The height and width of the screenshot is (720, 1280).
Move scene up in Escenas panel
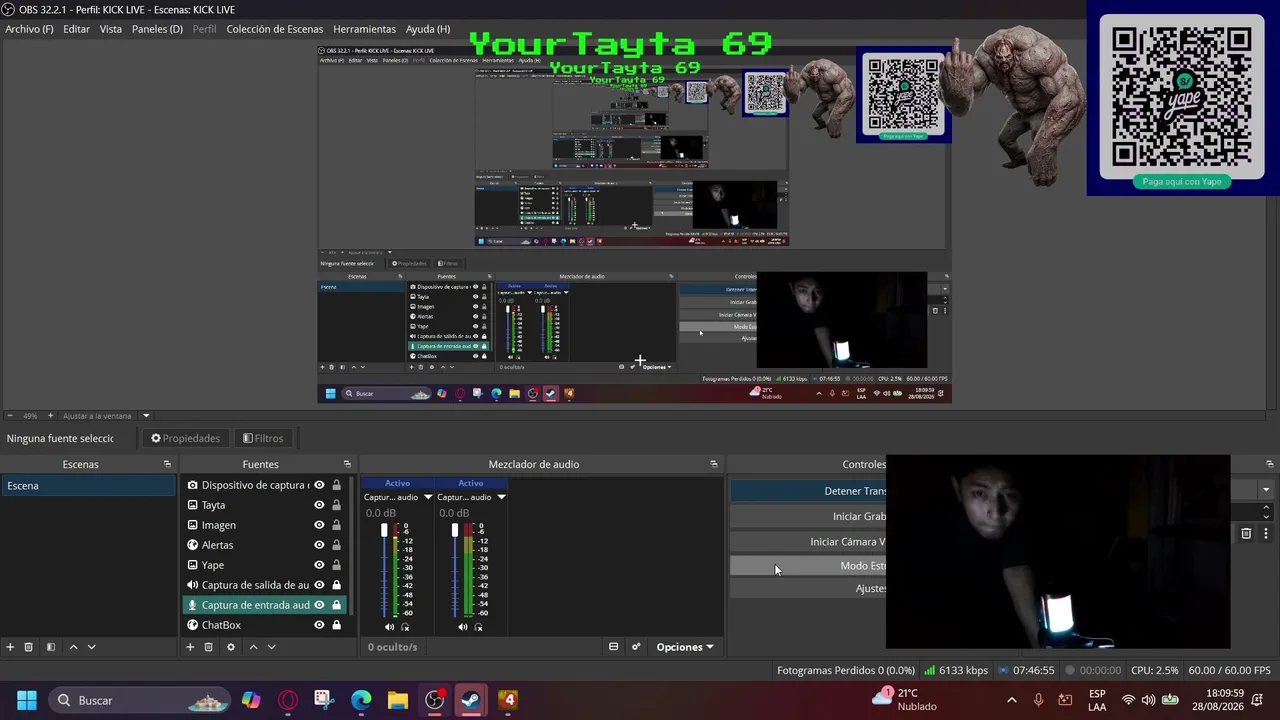[73, 647]
